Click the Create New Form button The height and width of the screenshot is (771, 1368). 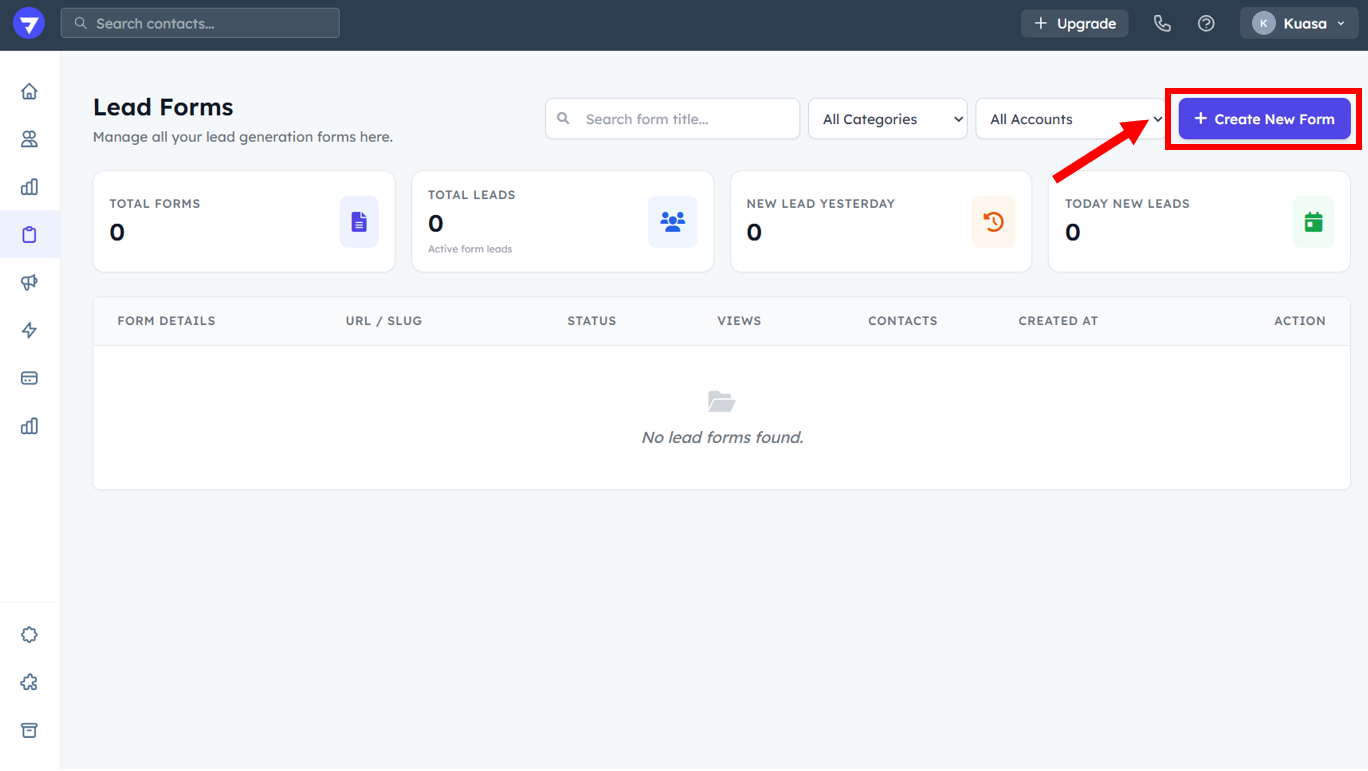[1264, 119]
